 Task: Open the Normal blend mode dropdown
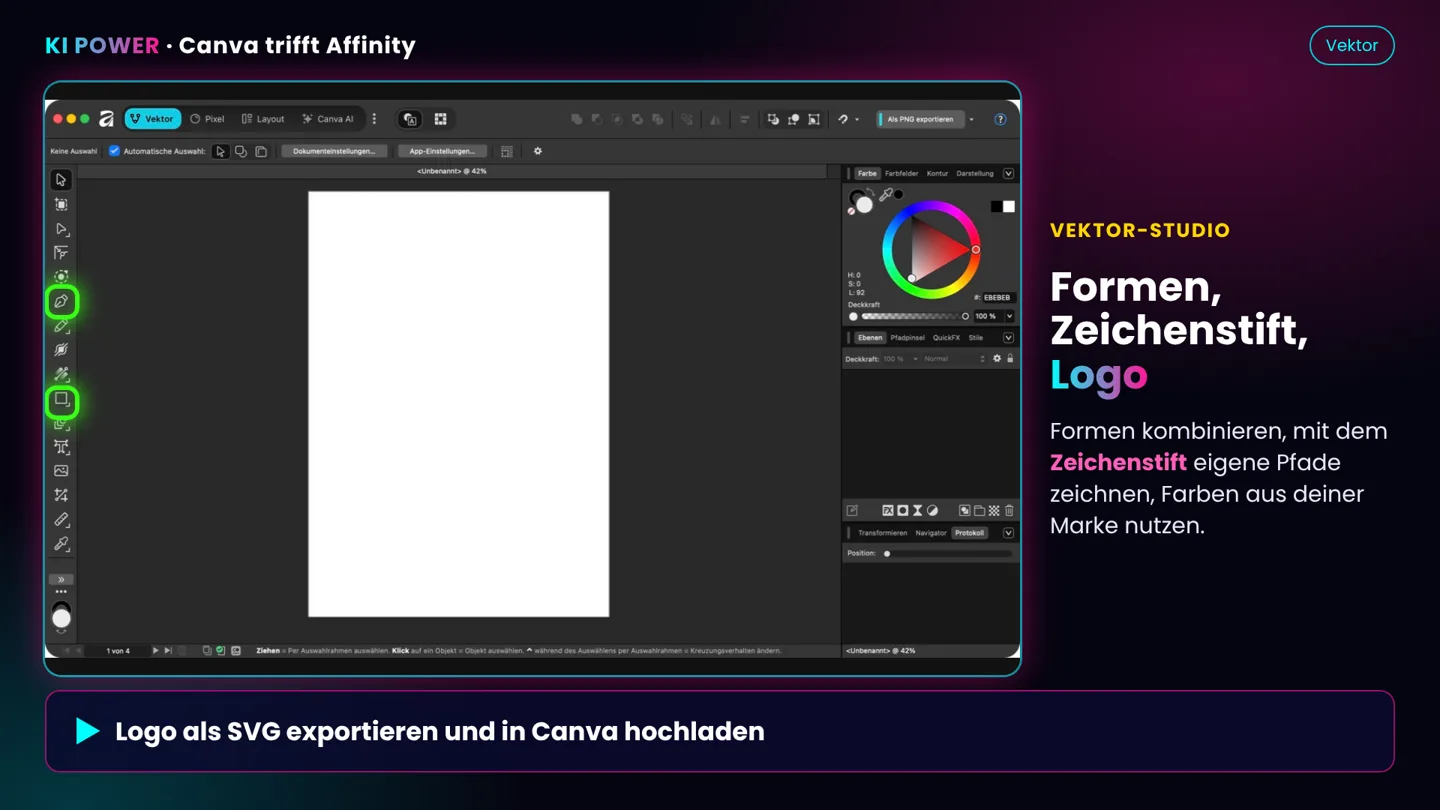(954, 359)
